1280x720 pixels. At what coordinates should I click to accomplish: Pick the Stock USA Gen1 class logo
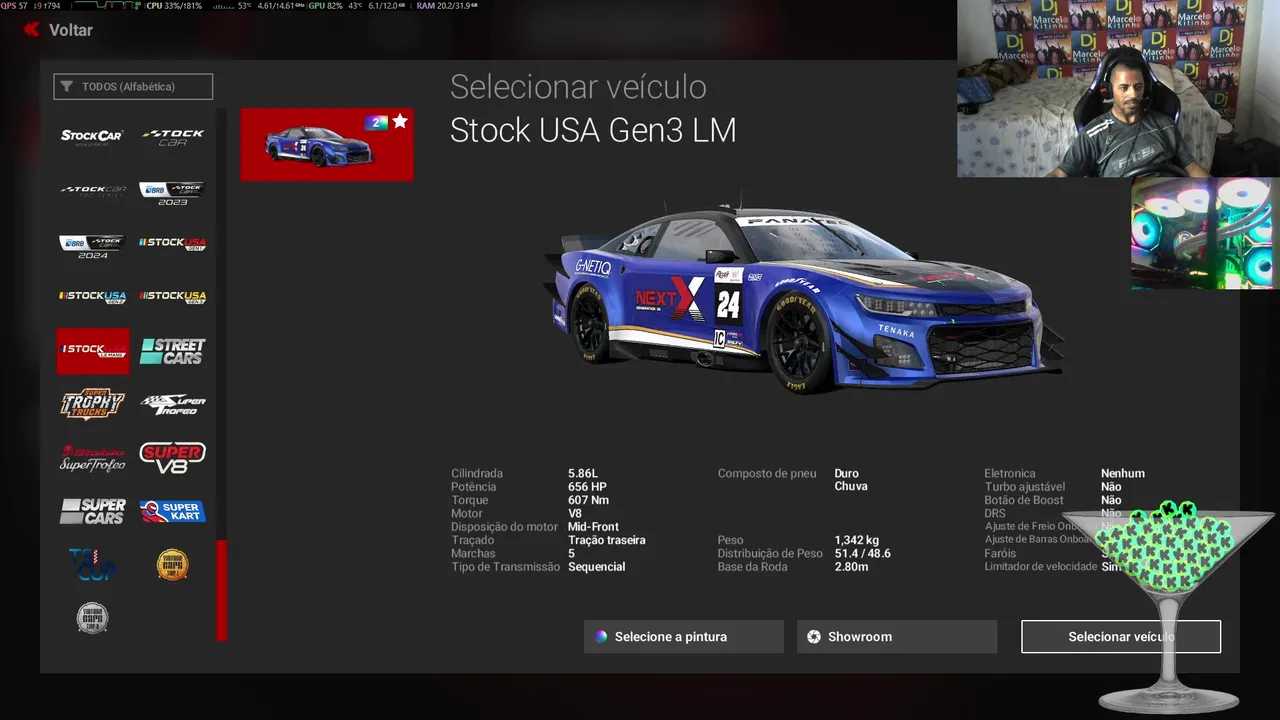(172, 243)
